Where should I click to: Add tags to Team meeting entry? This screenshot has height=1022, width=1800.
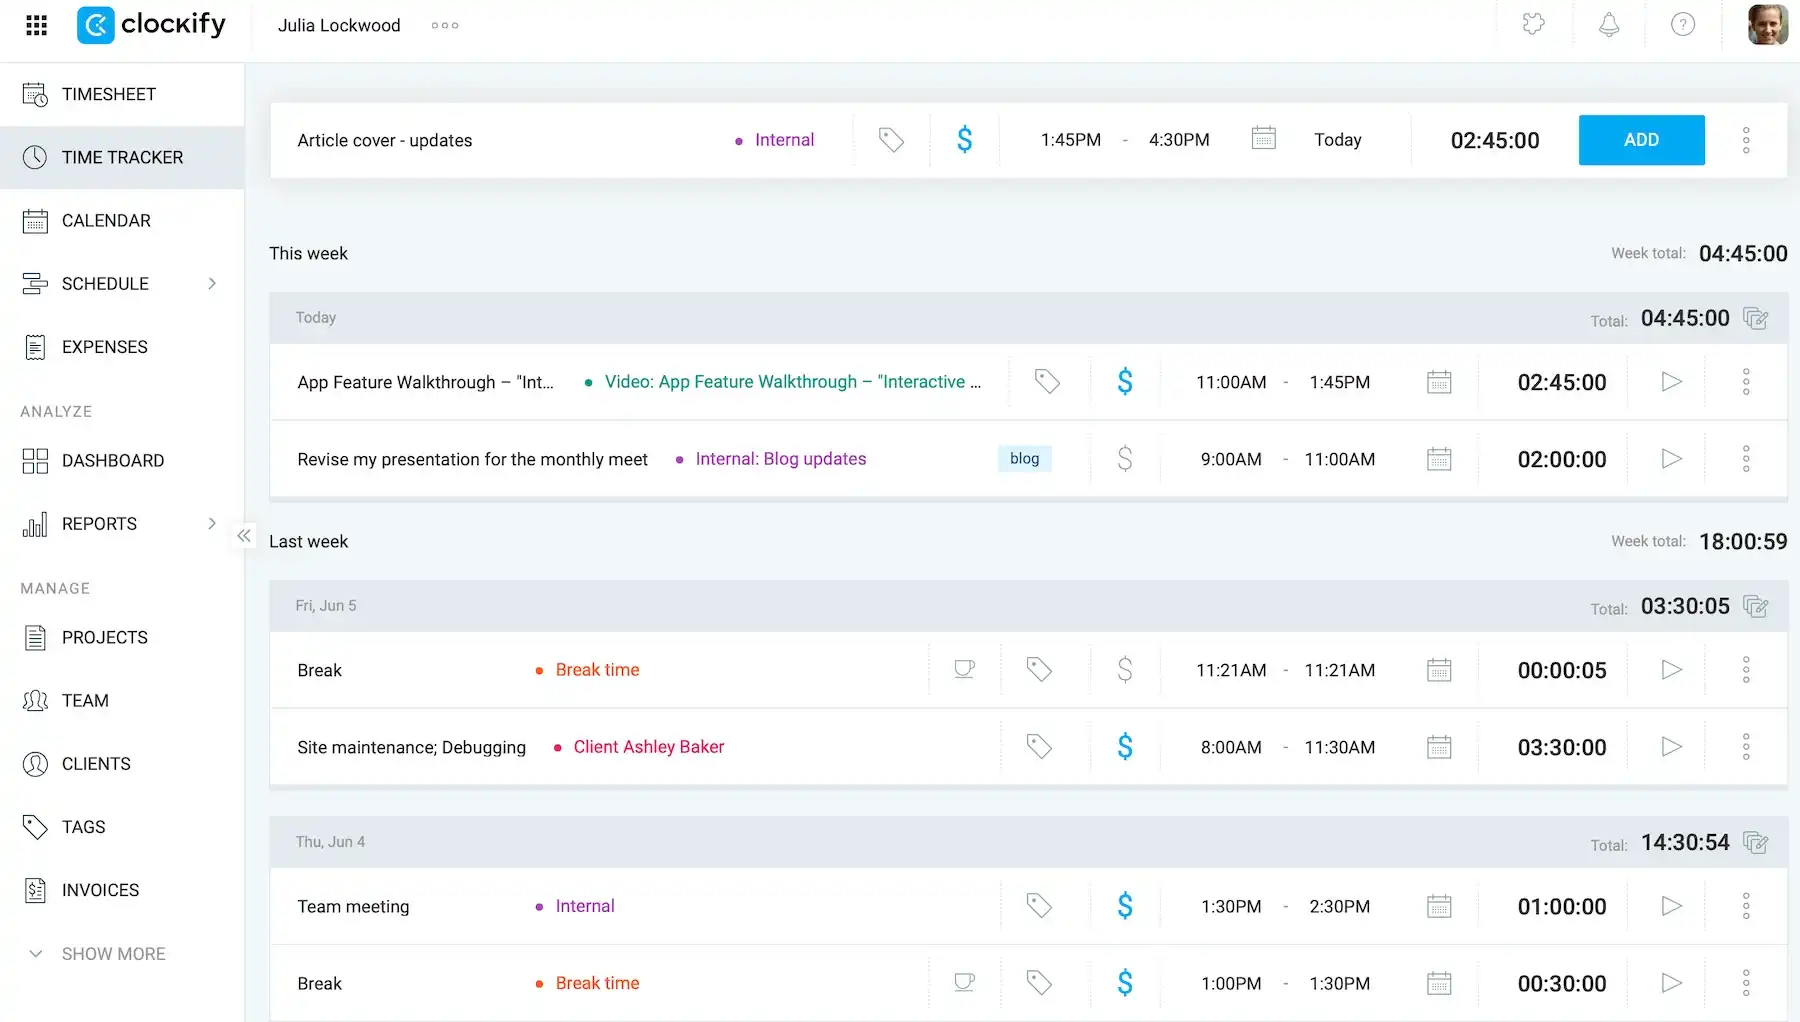coord(1039,905)
